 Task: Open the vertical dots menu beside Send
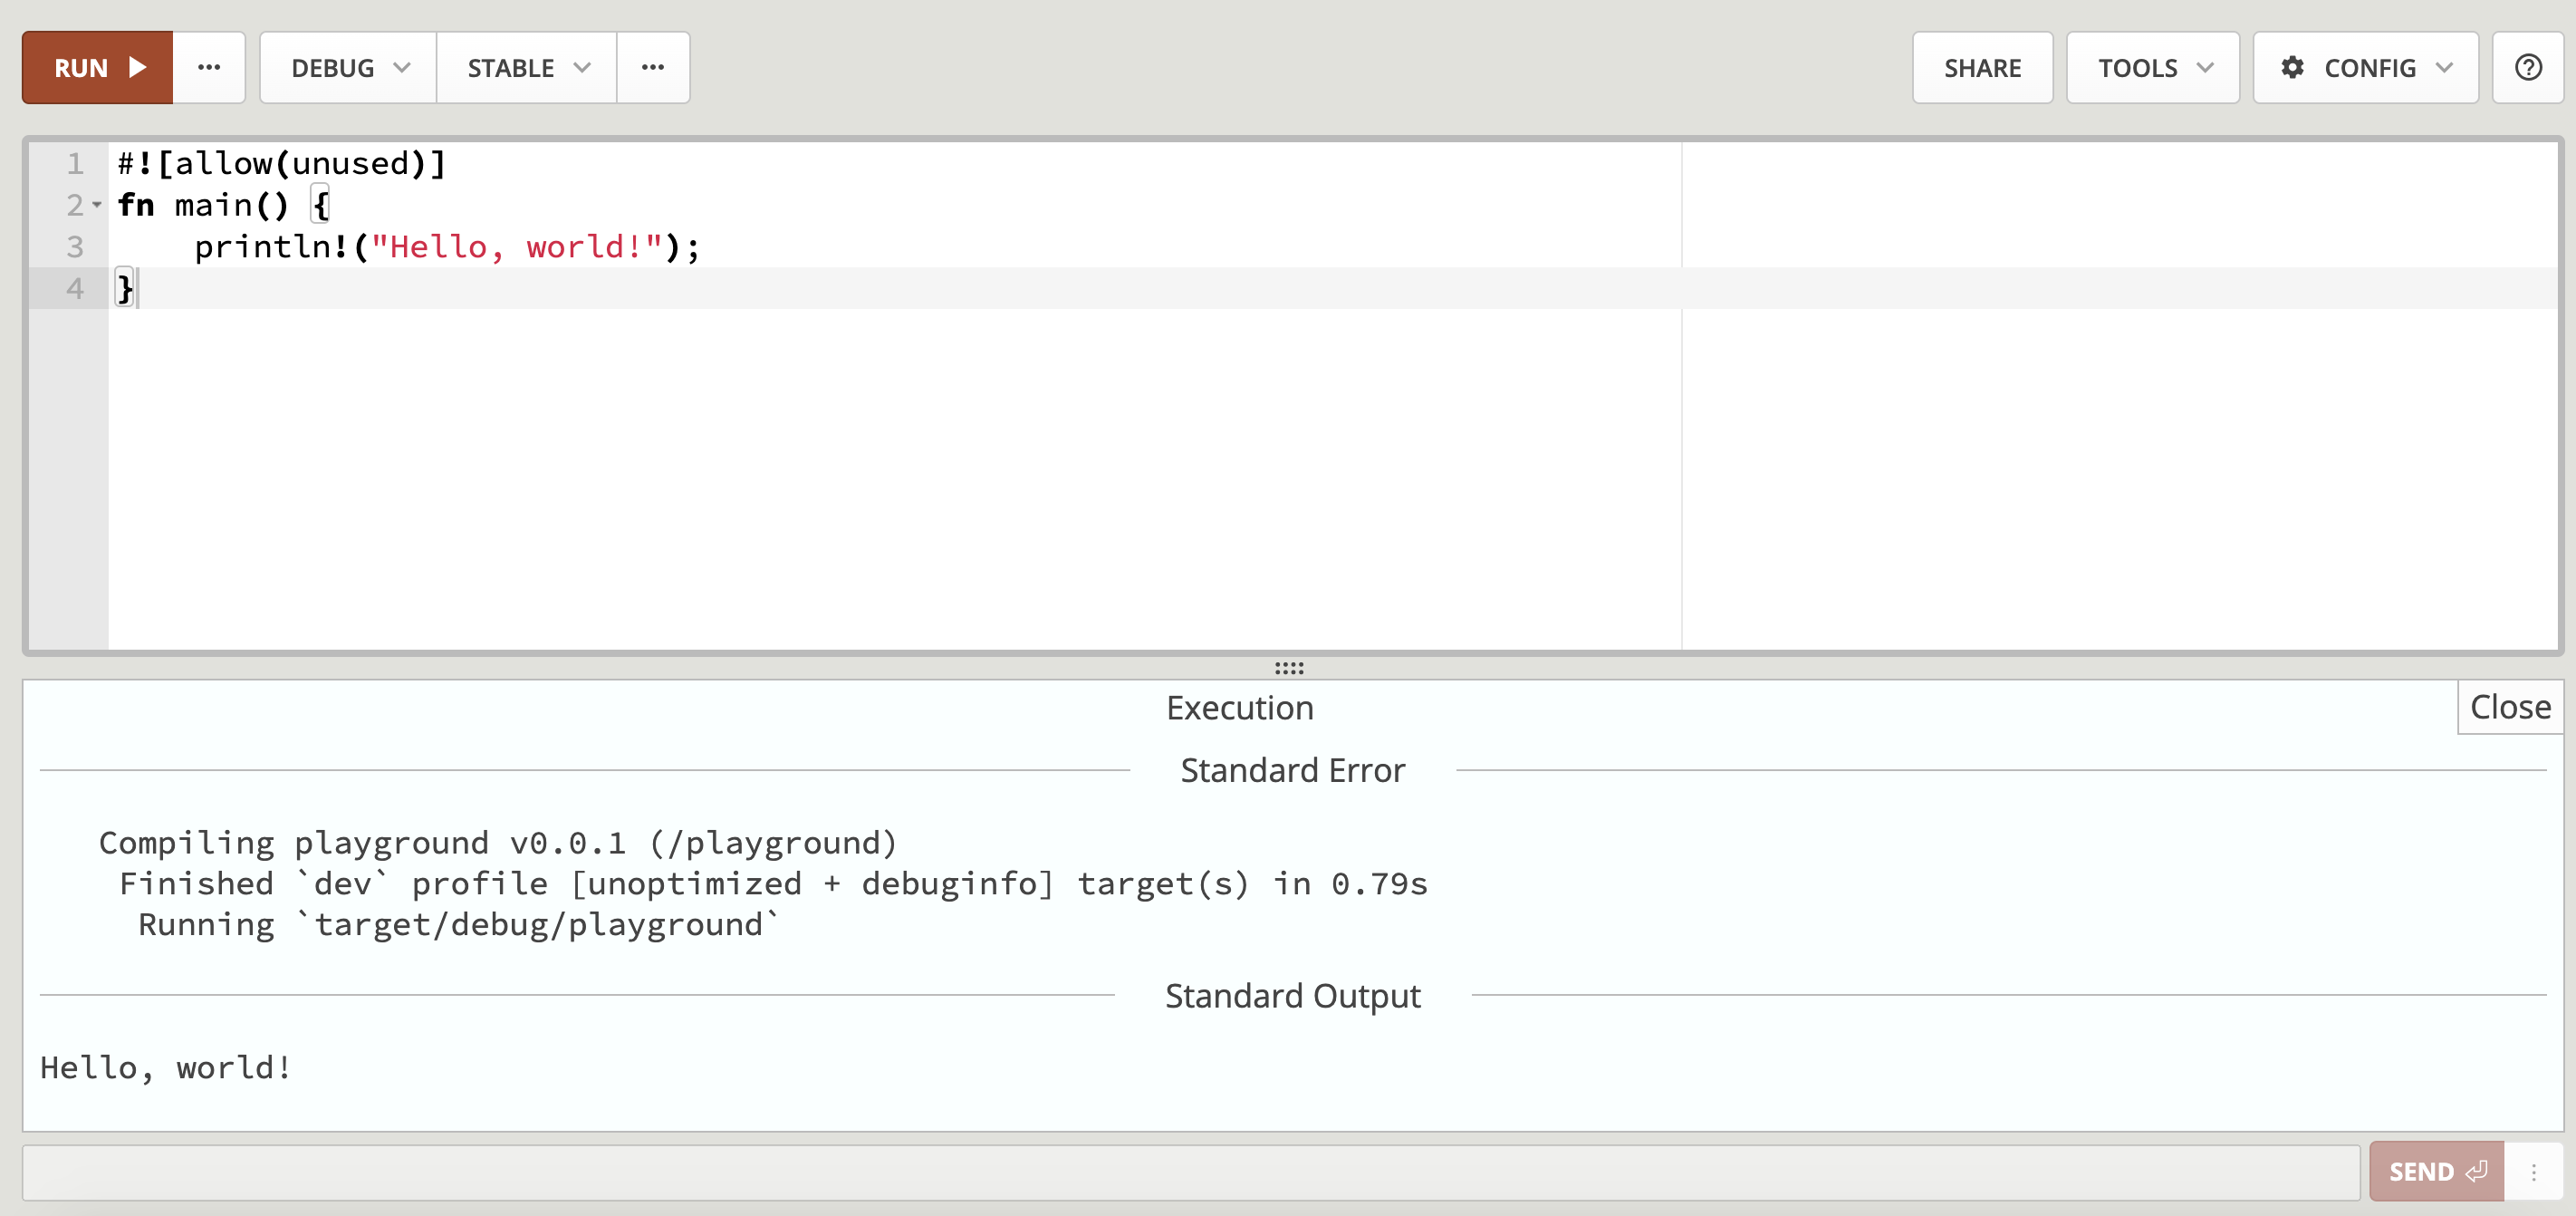[x=2533, y=1172]
